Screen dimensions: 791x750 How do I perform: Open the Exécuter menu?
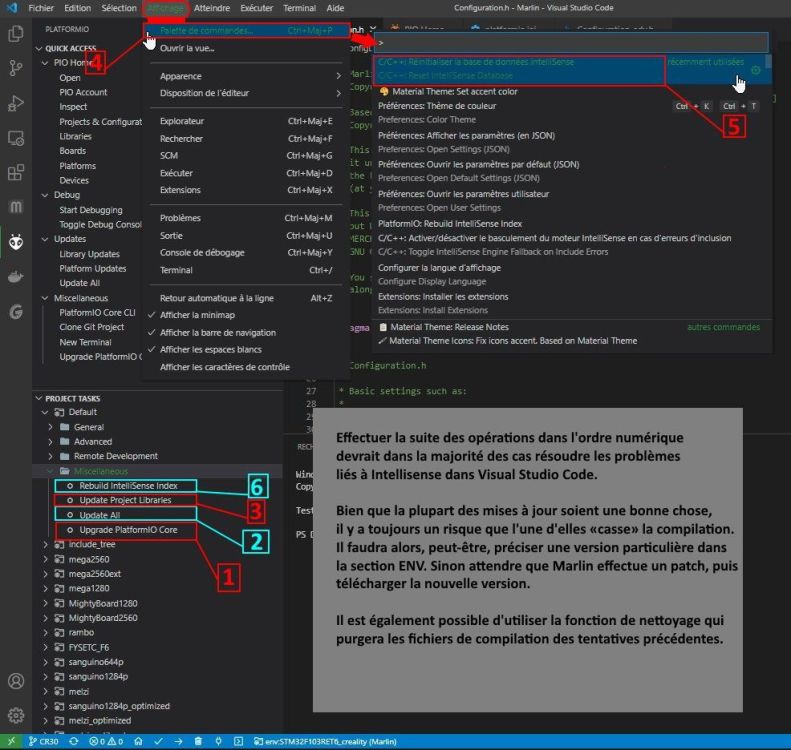click(256, 8)
